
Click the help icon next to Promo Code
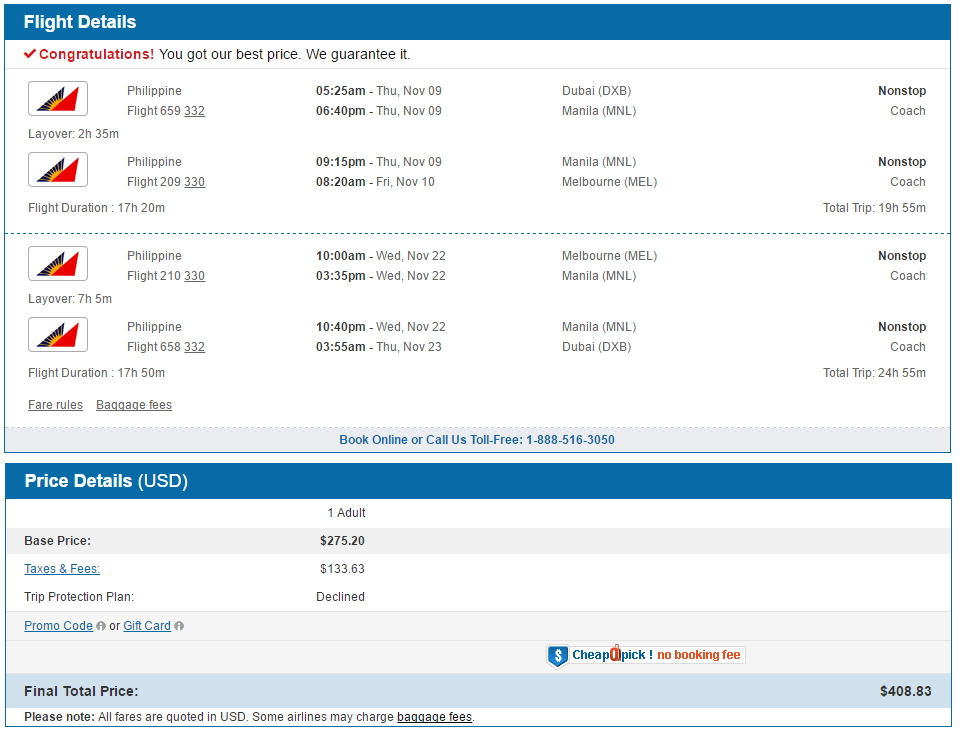tap(101, 626)
